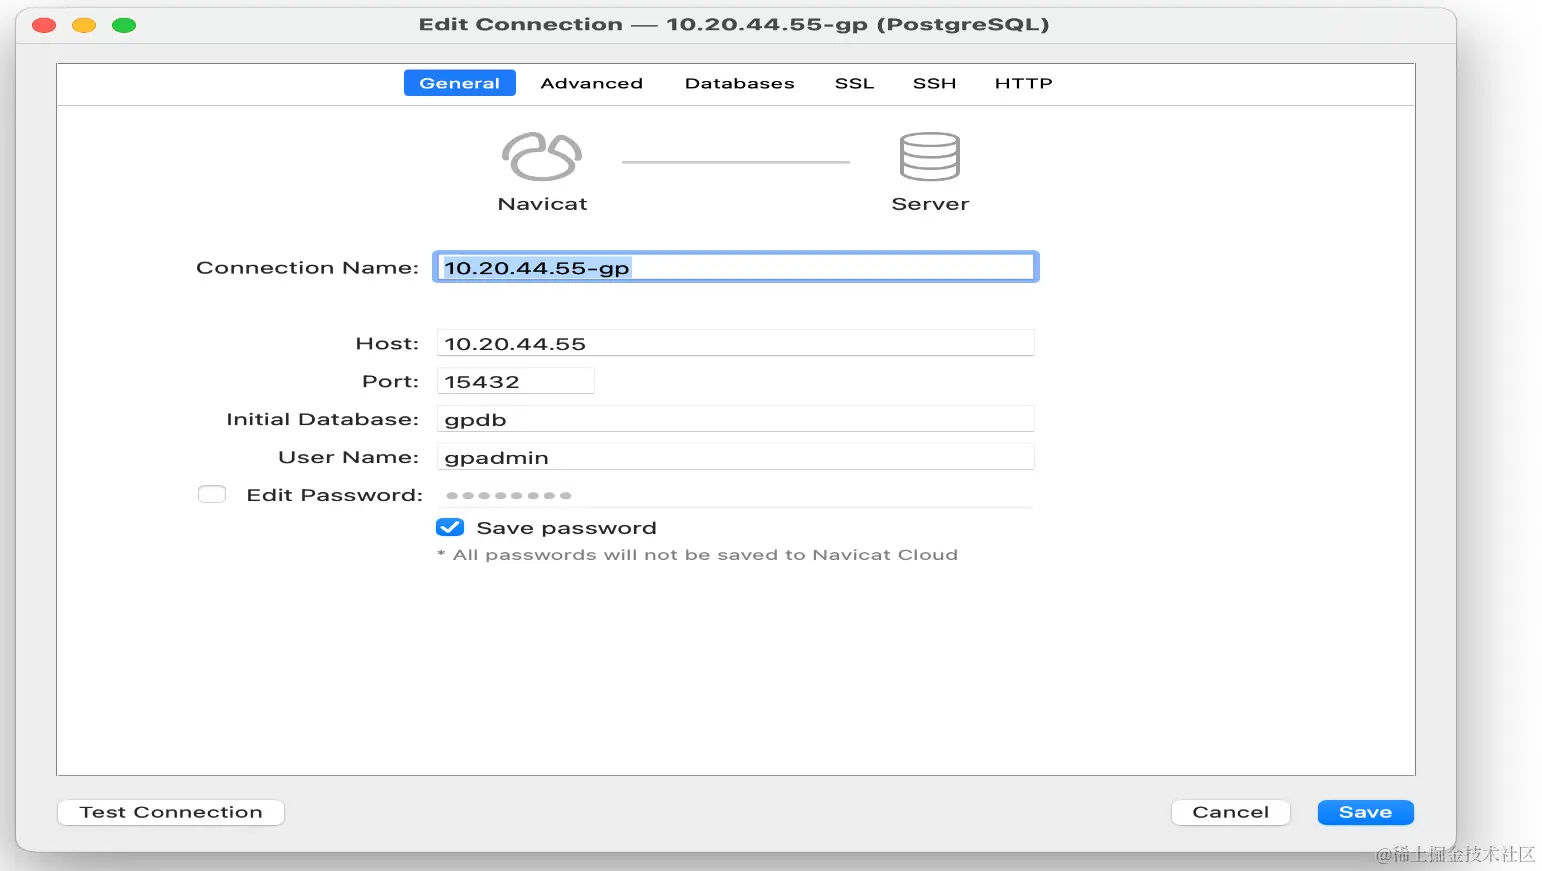
Task: Click the Edit Connection window title
Action: click(x=734, y=24)
